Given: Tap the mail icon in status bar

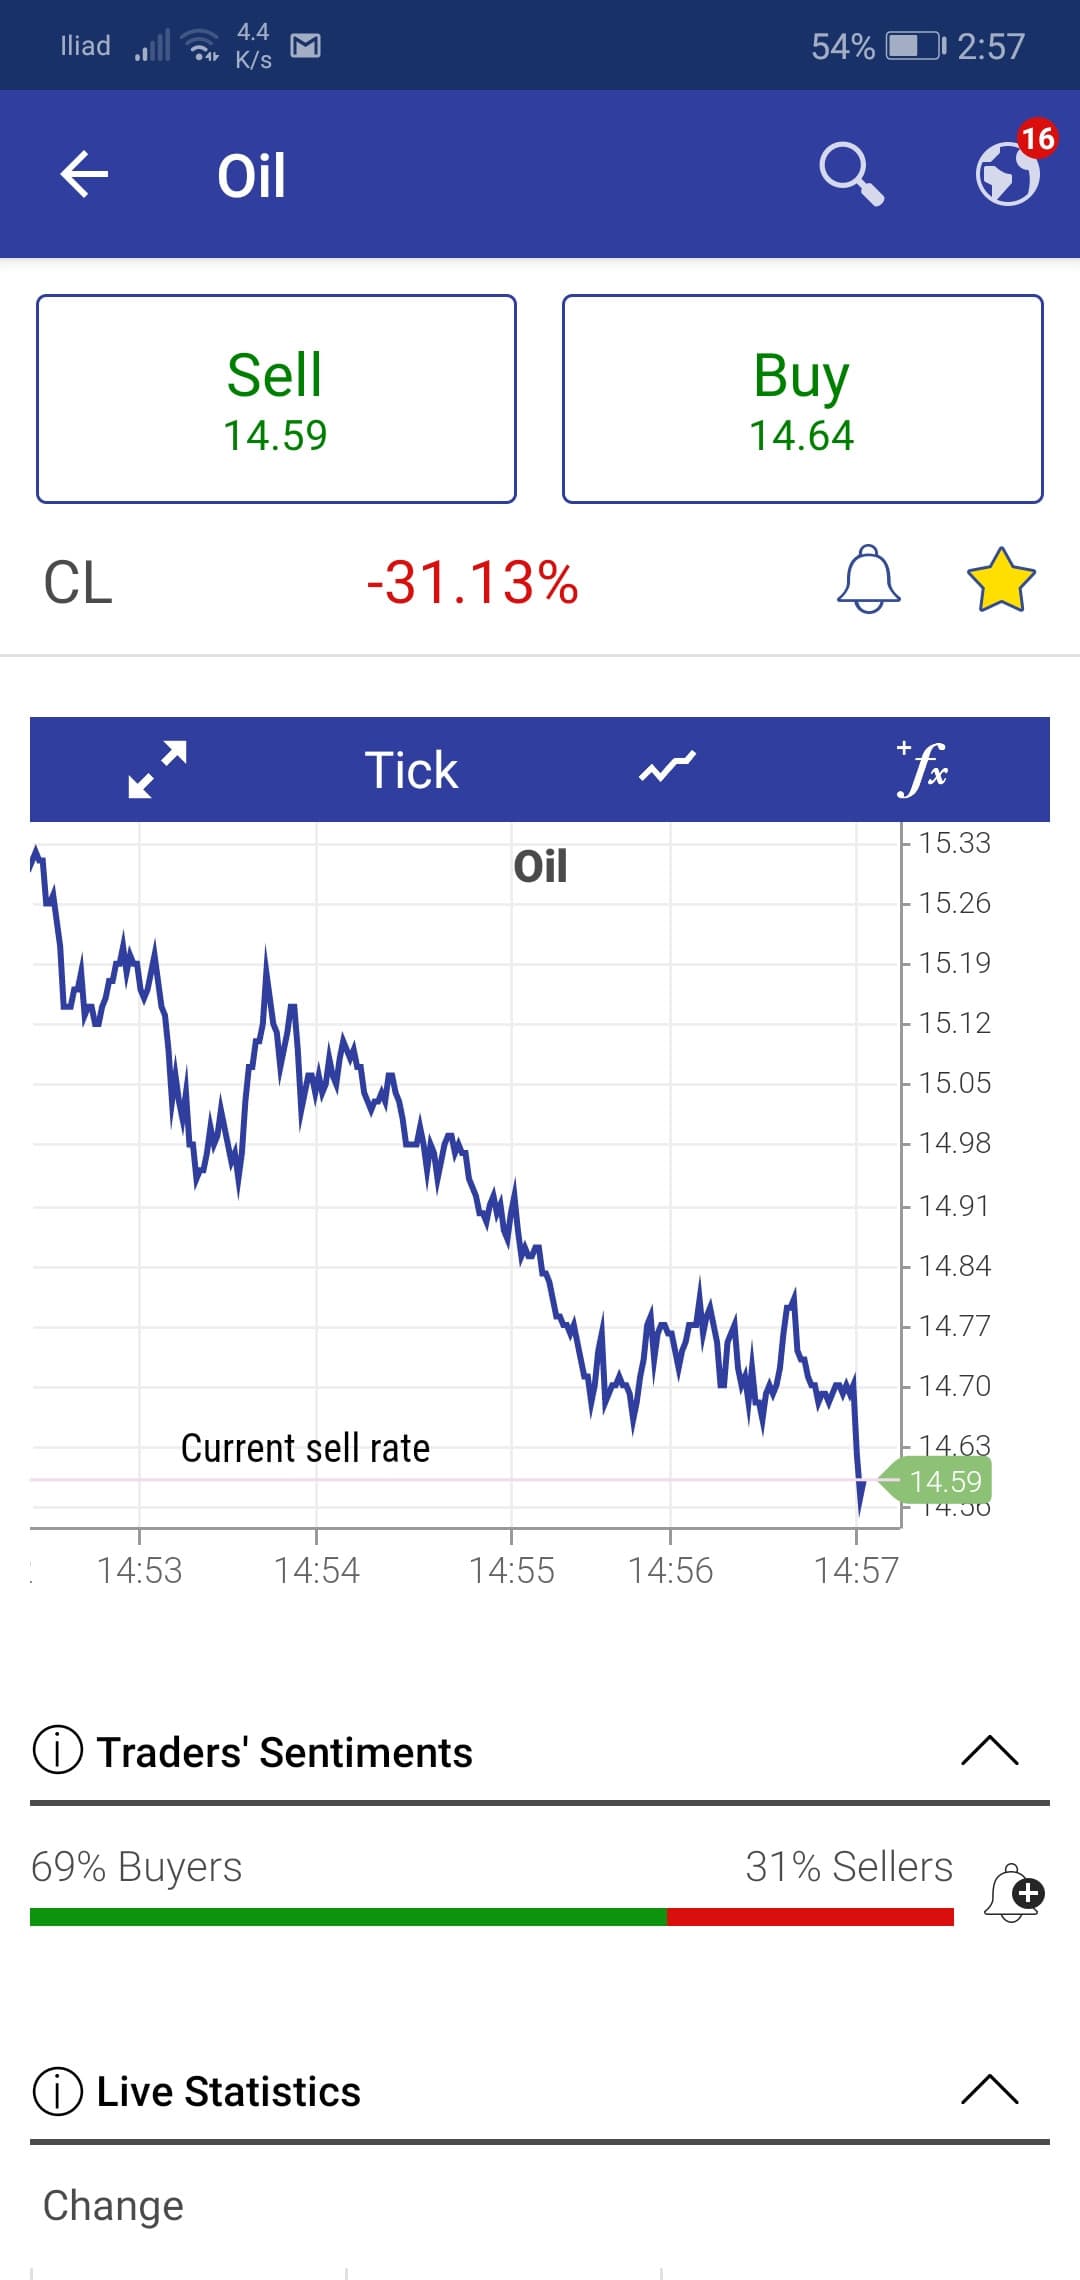Looking at the screenshot, I should (x=305, y=45).
